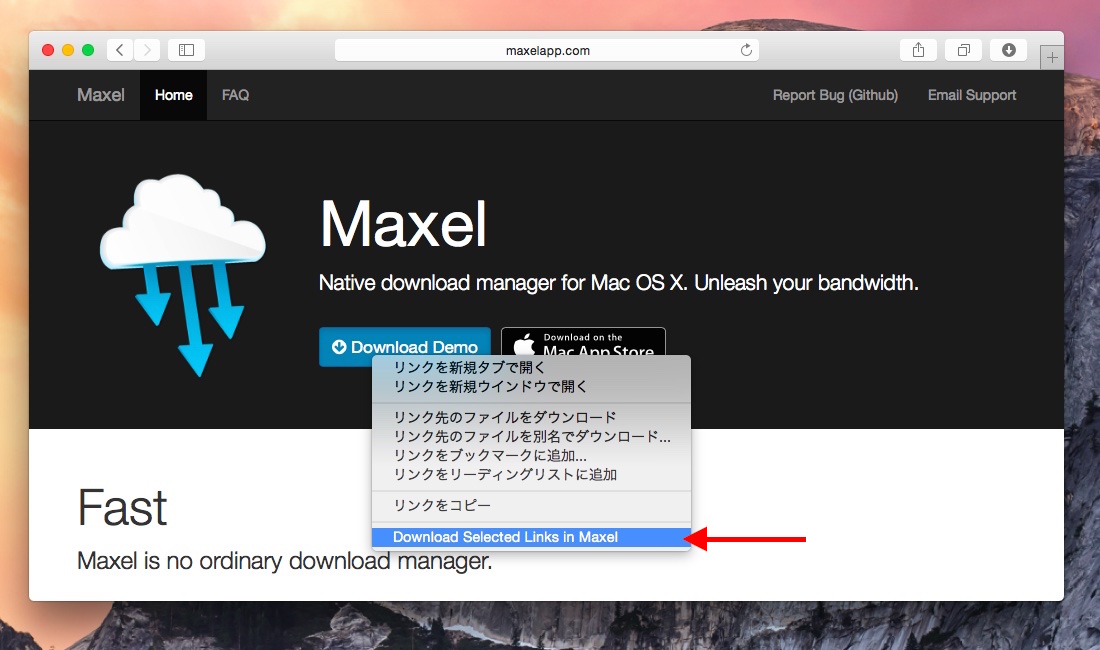This screenshot has width=1100, height=650.
Task: Click the Maxel cloud logo image
Action: coord(183,275)
